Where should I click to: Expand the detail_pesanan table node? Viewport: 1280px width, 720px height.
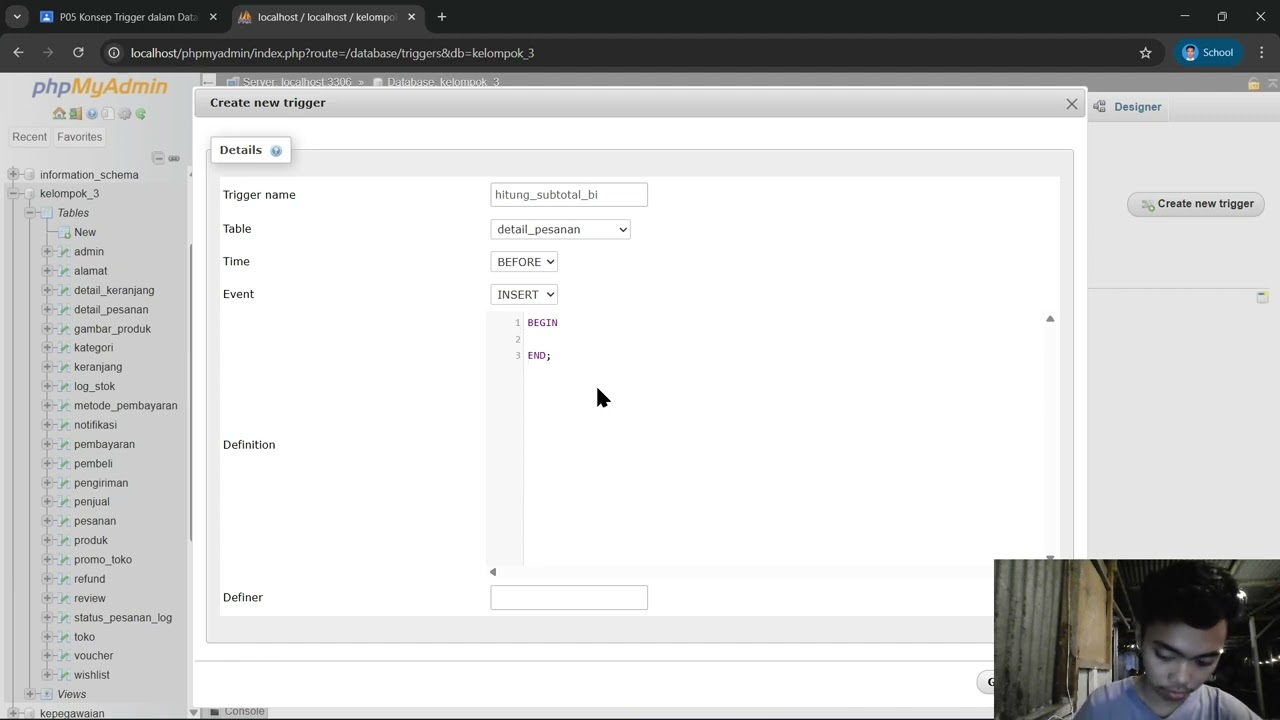pyautogui.click(x=47, y=310)
